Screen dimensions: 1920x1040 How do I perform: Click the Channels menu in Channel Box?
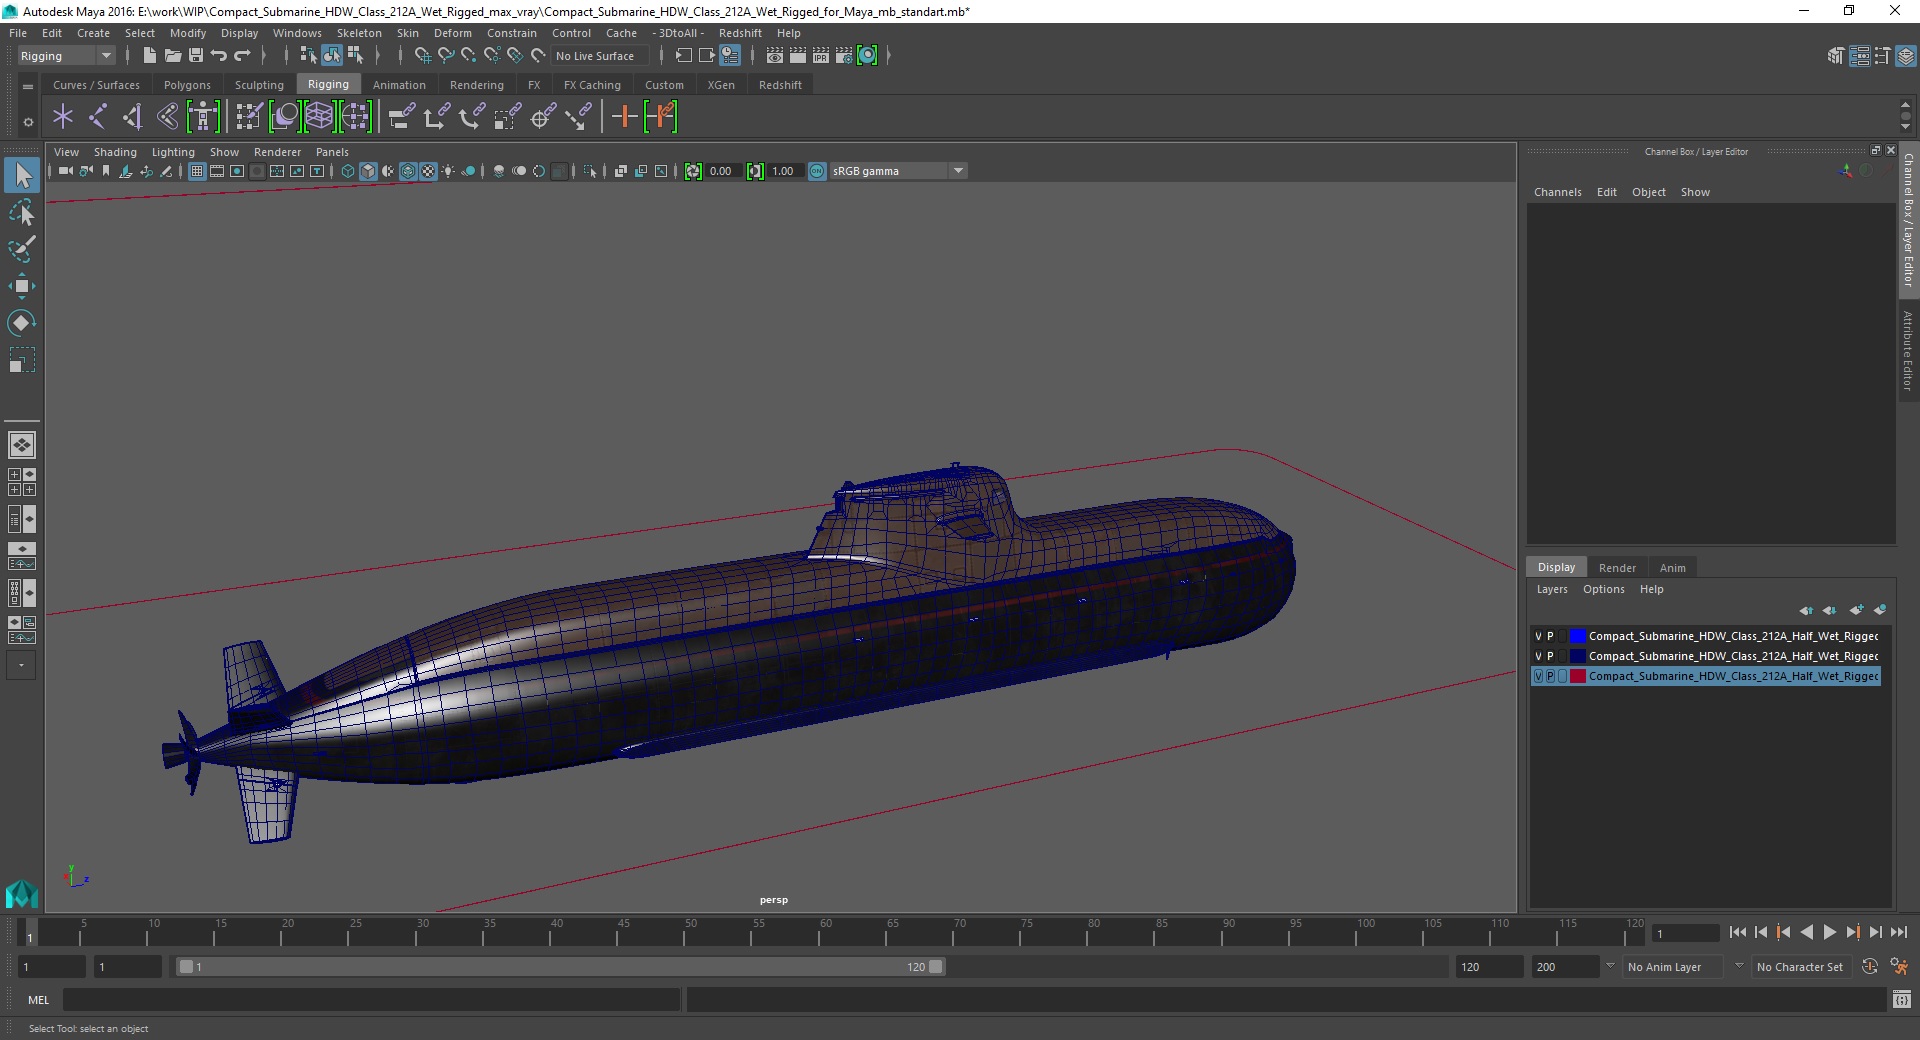coord(1557,192)
